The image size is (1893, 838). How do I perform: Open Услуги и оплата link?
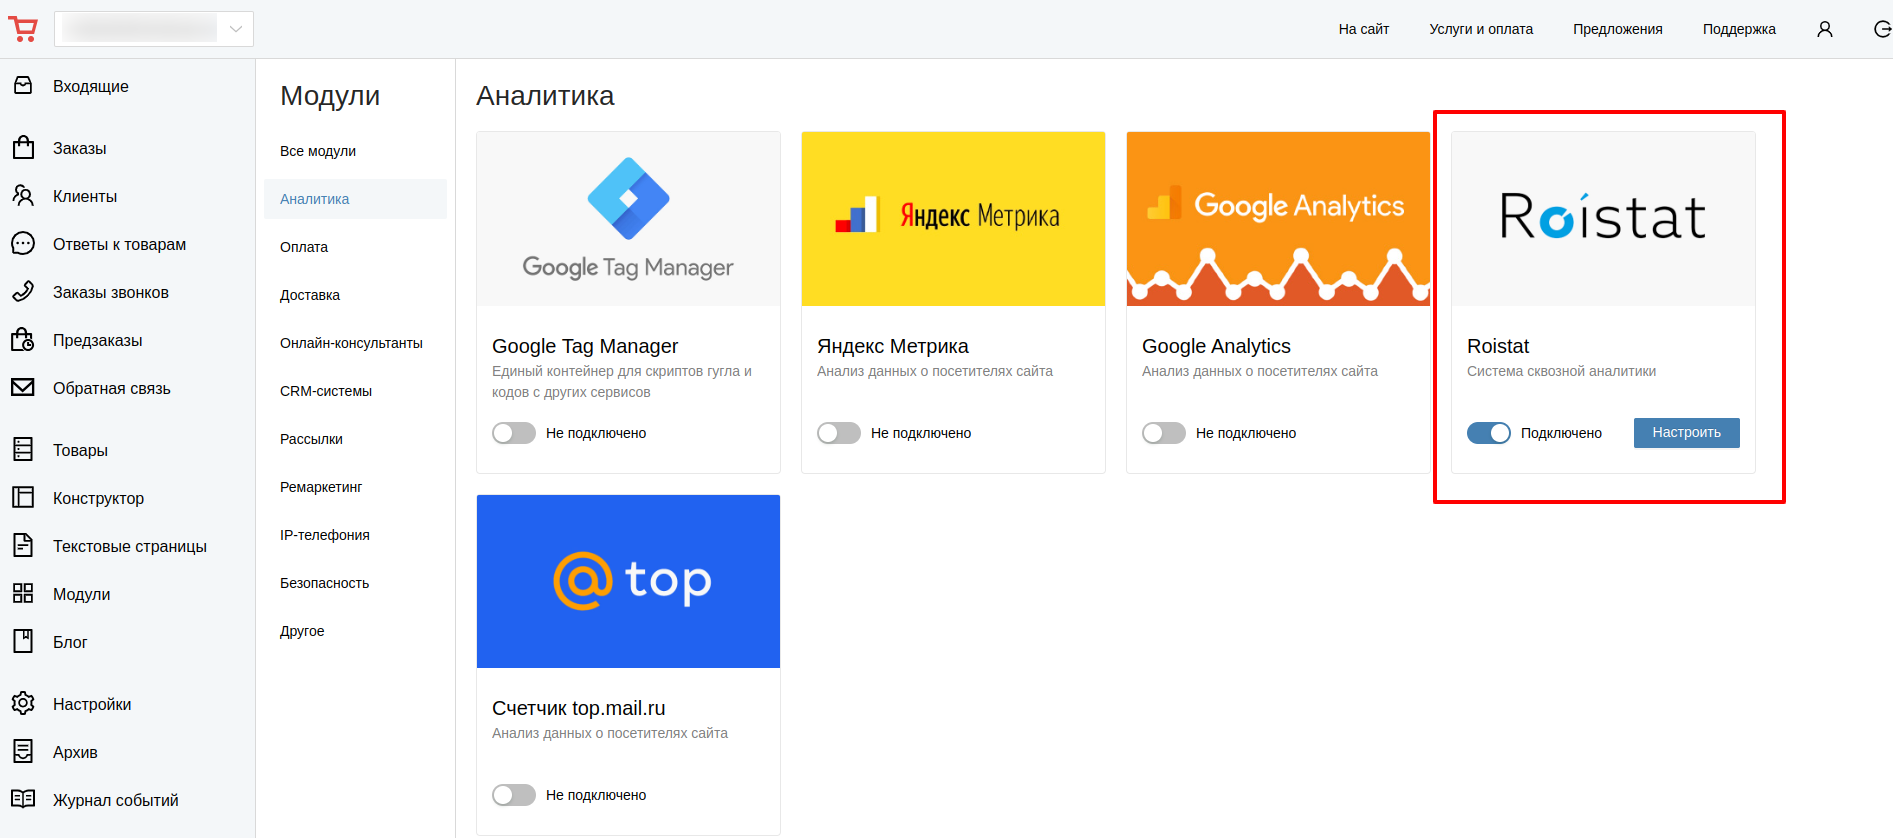(x=1481, y=29)
